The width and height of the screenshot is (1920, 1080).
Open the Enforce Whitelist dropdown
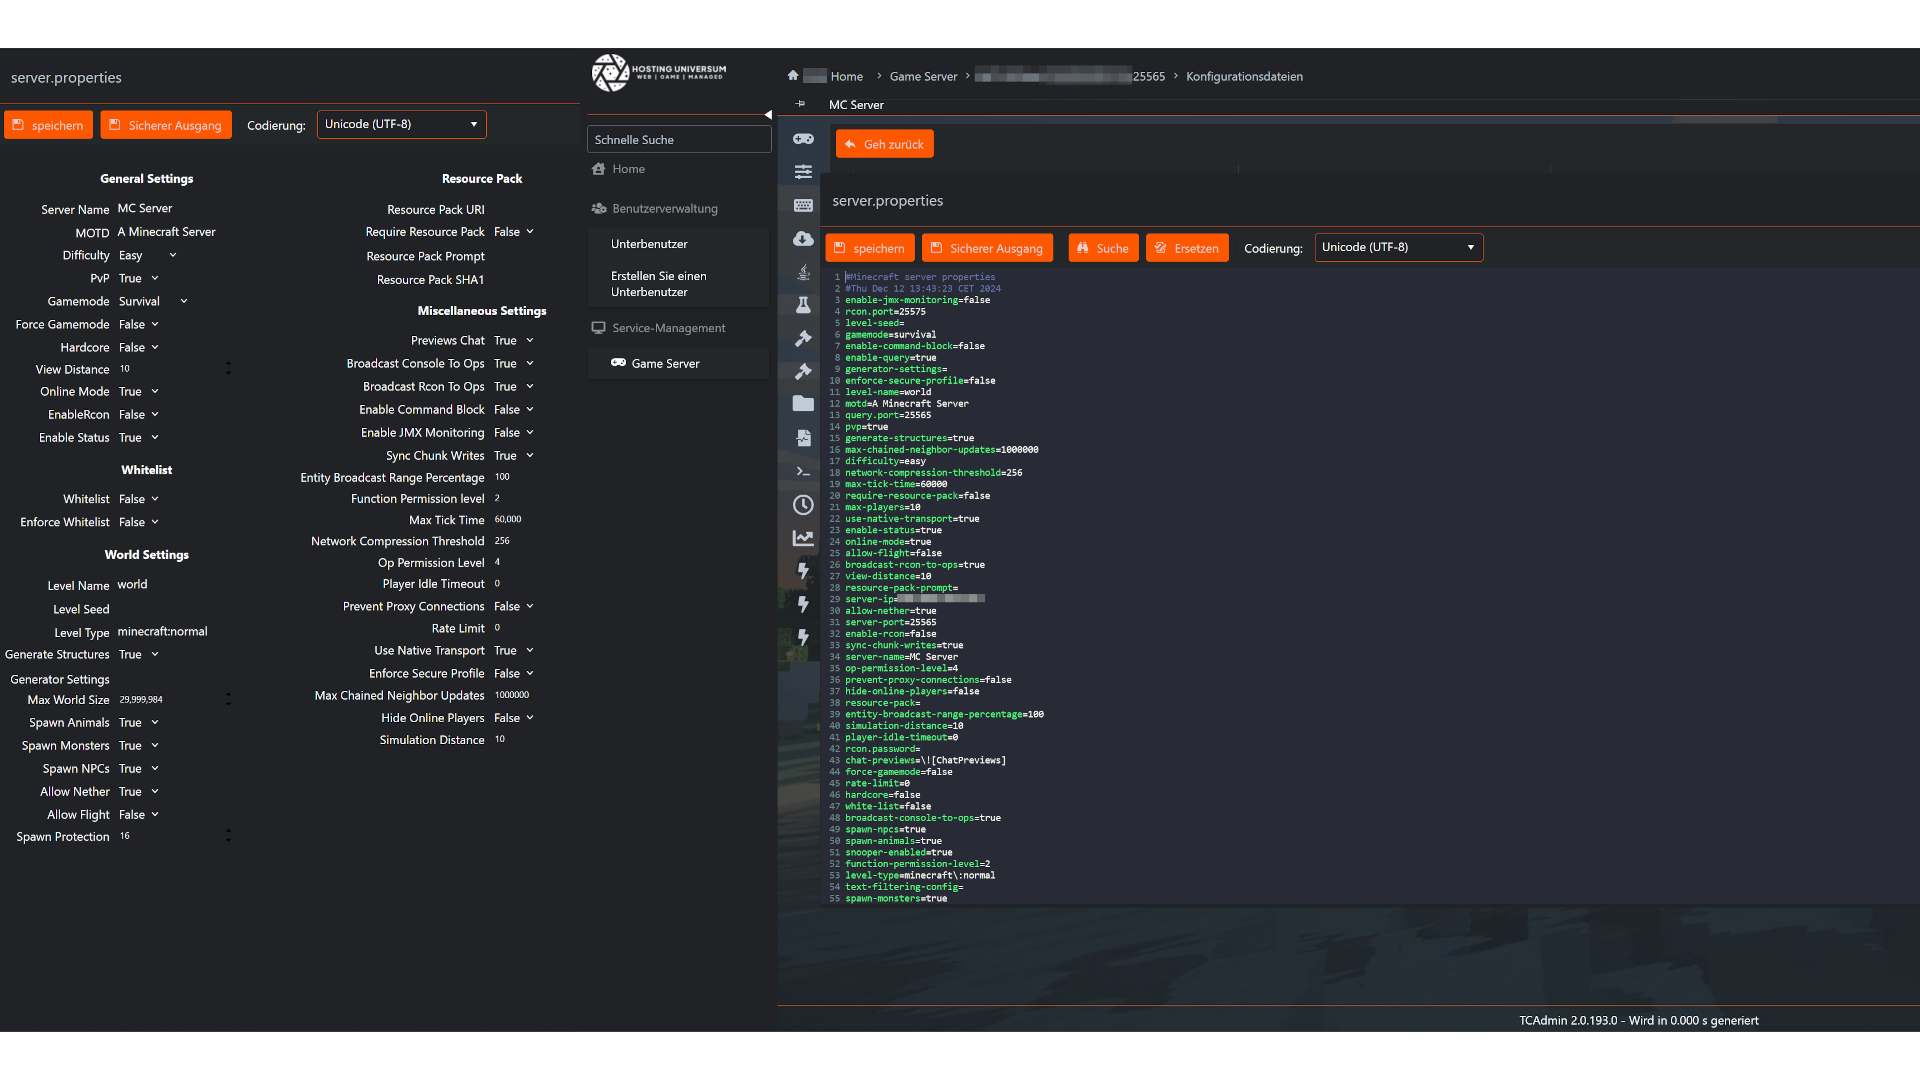pos(139,522)
